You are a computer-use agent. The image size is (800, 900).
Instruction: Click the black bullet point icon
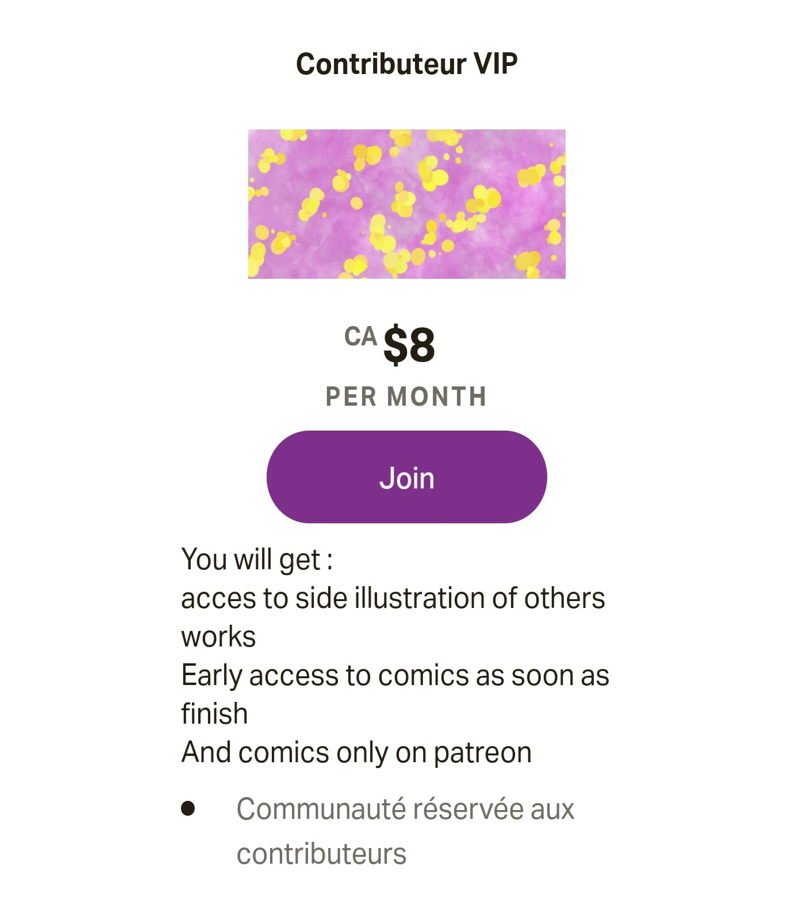click(188, 808)
